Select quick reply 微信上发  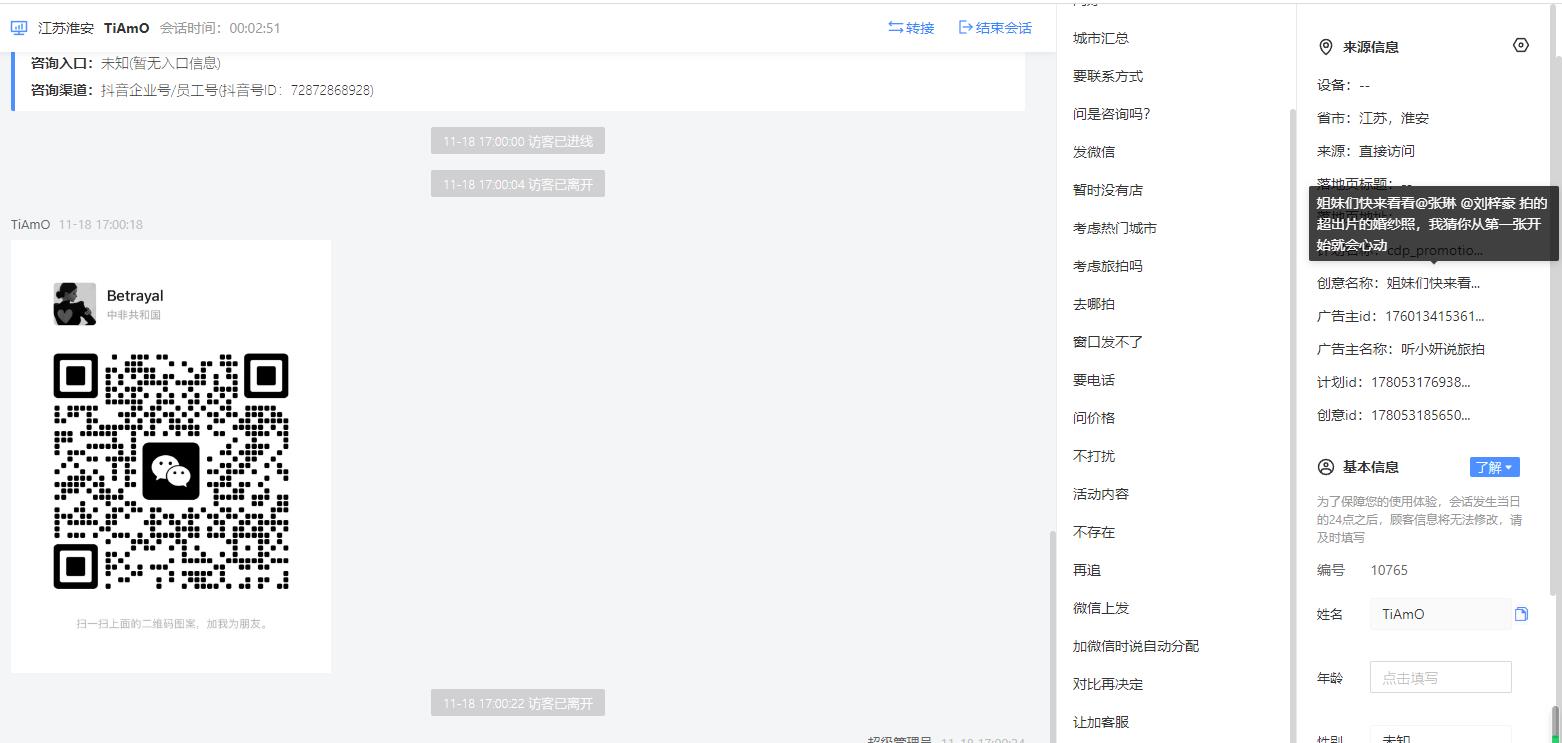click(x=1101, y=608)
